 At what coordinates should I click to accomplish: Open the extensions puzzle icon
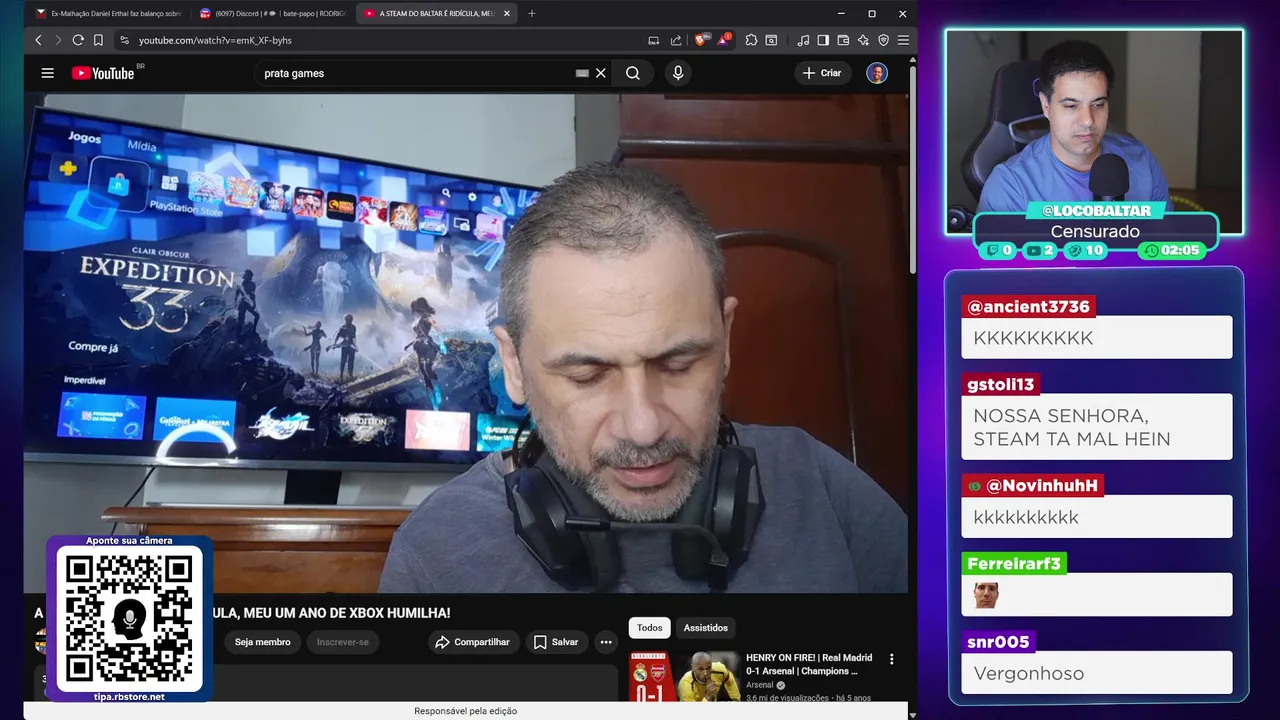tap(751, 40)
